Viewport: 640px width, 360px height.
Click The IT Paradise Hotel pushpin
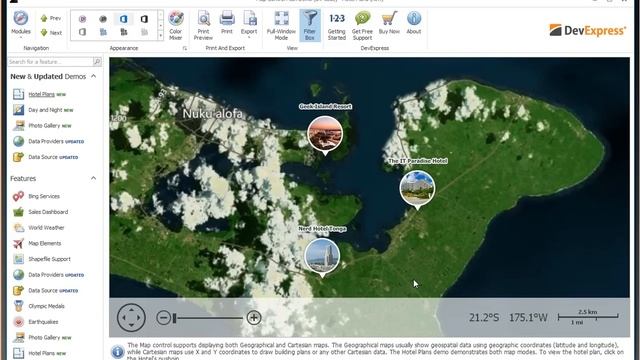pyautogui.click(x=417, y=188)
